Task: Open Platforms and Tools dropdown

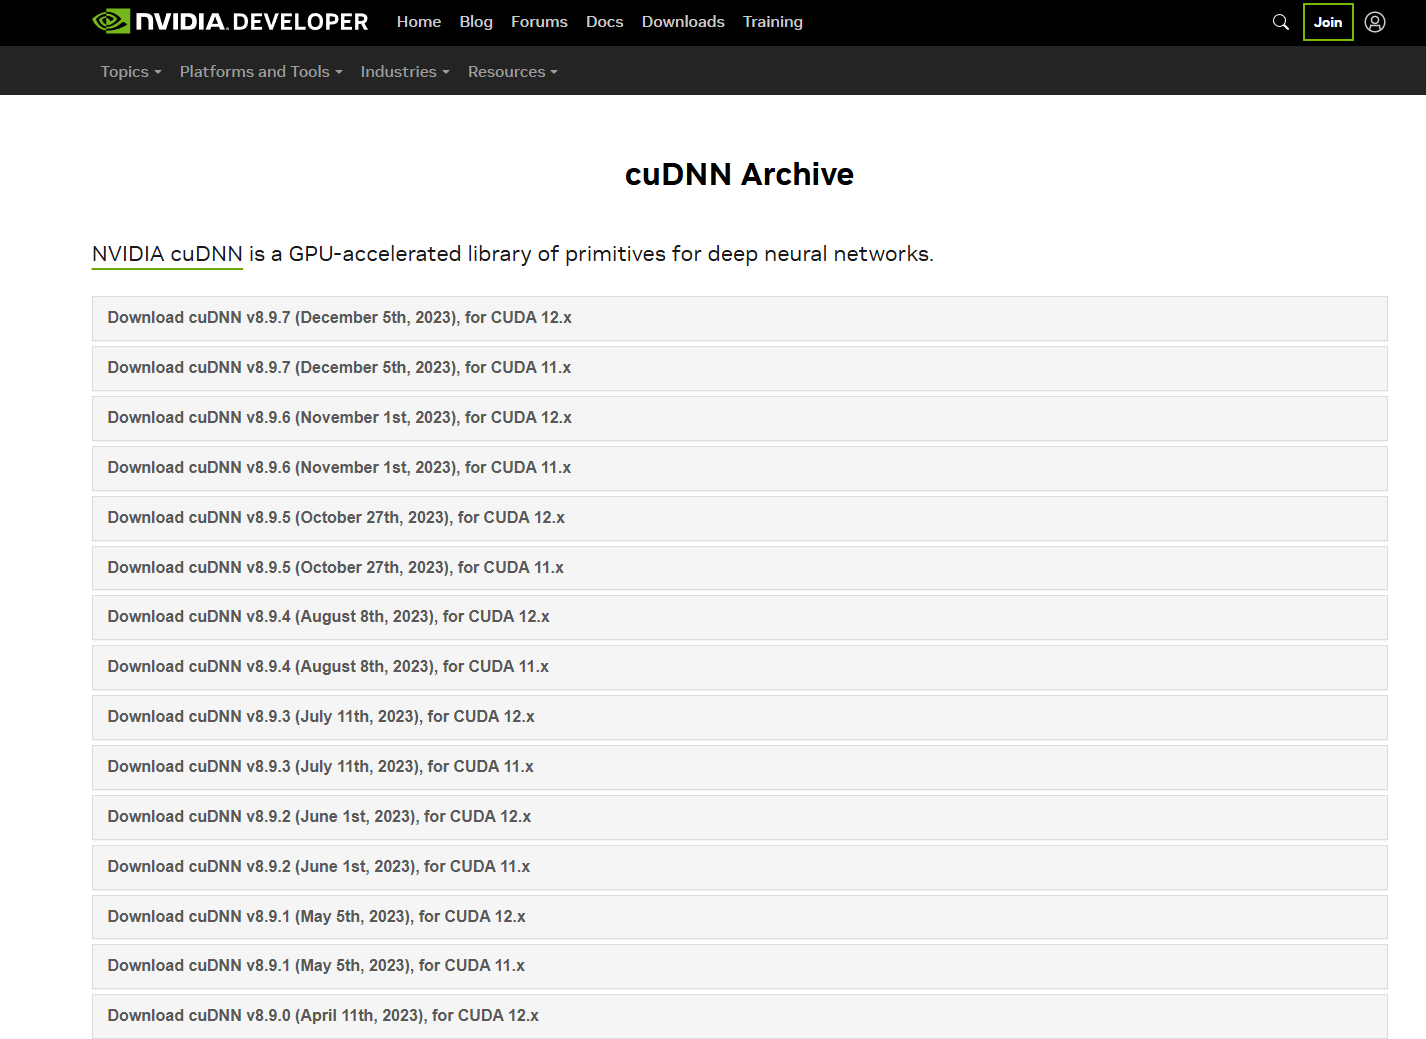Action: 260,72
